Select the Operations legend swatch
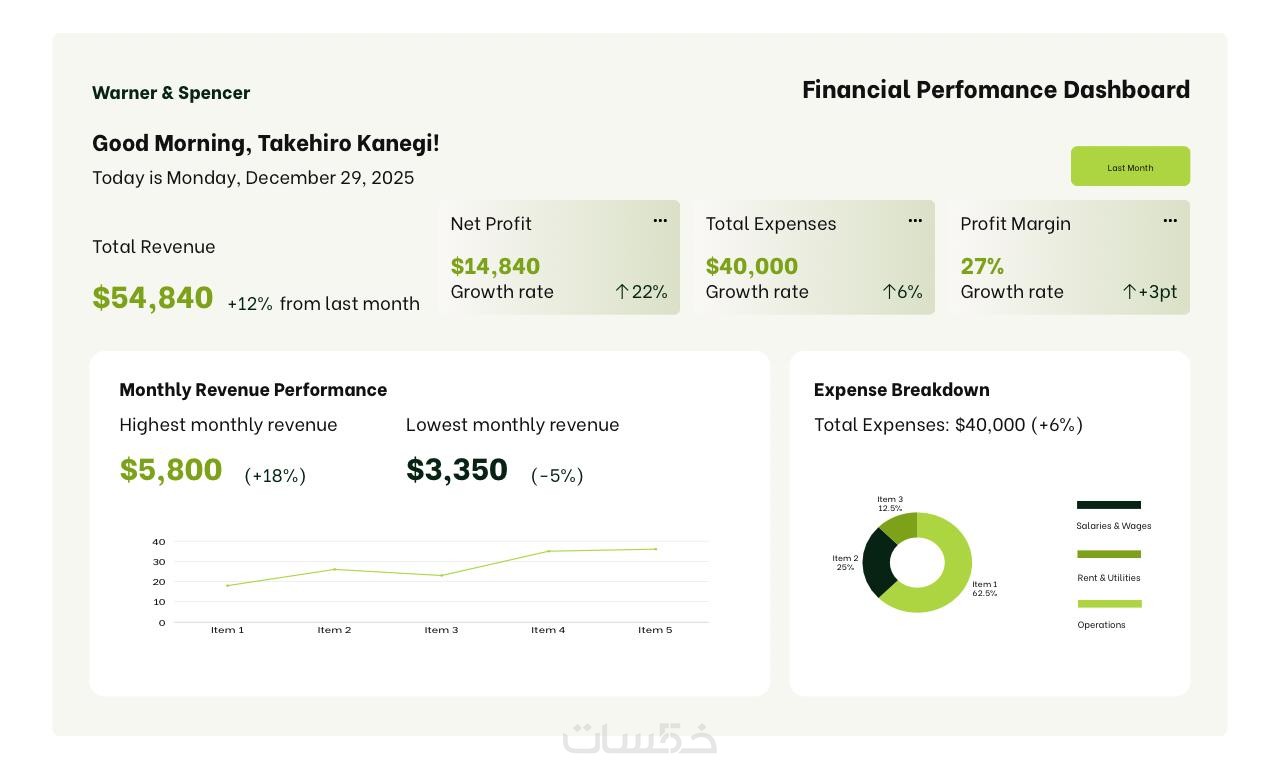The height and width of the screenshot is (769, 1280). click(1109, 604)
